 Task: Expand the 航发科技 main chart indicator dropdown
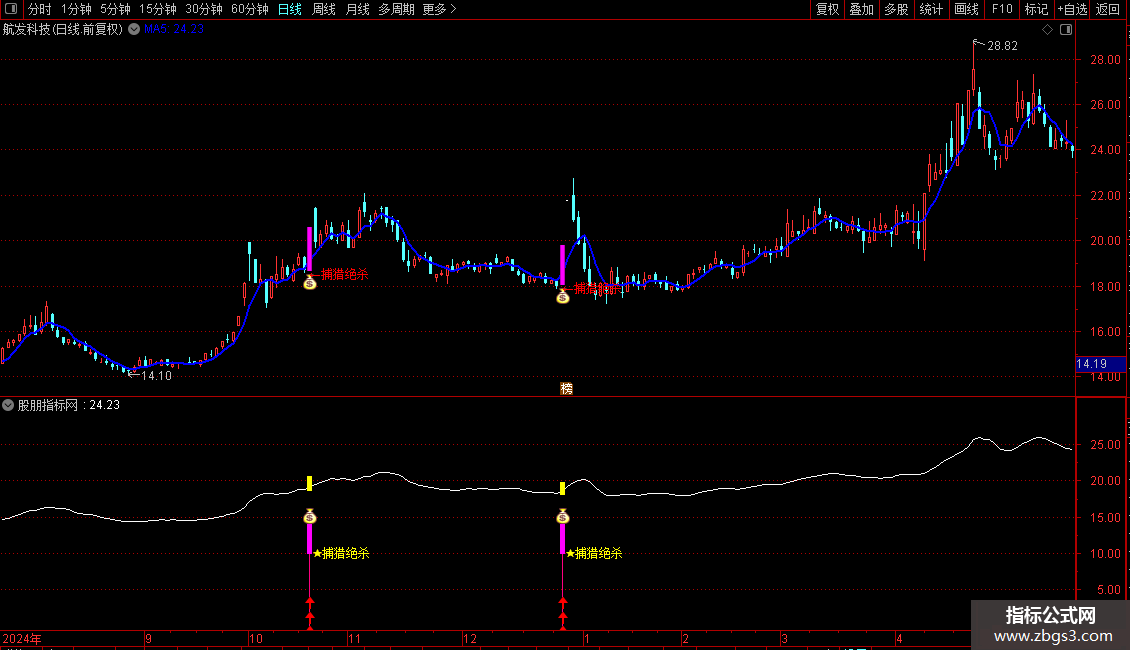[134, 29]
